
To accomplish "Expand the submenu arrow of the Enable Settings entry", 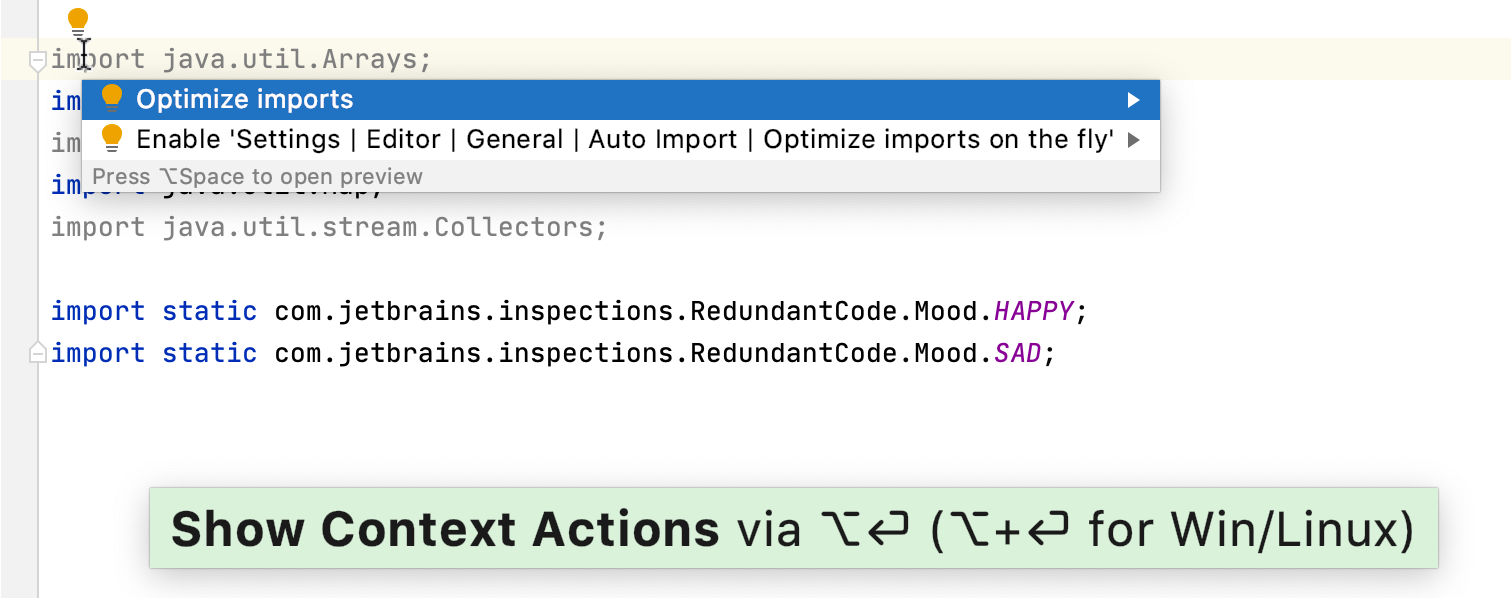I will coord(1133,140).
